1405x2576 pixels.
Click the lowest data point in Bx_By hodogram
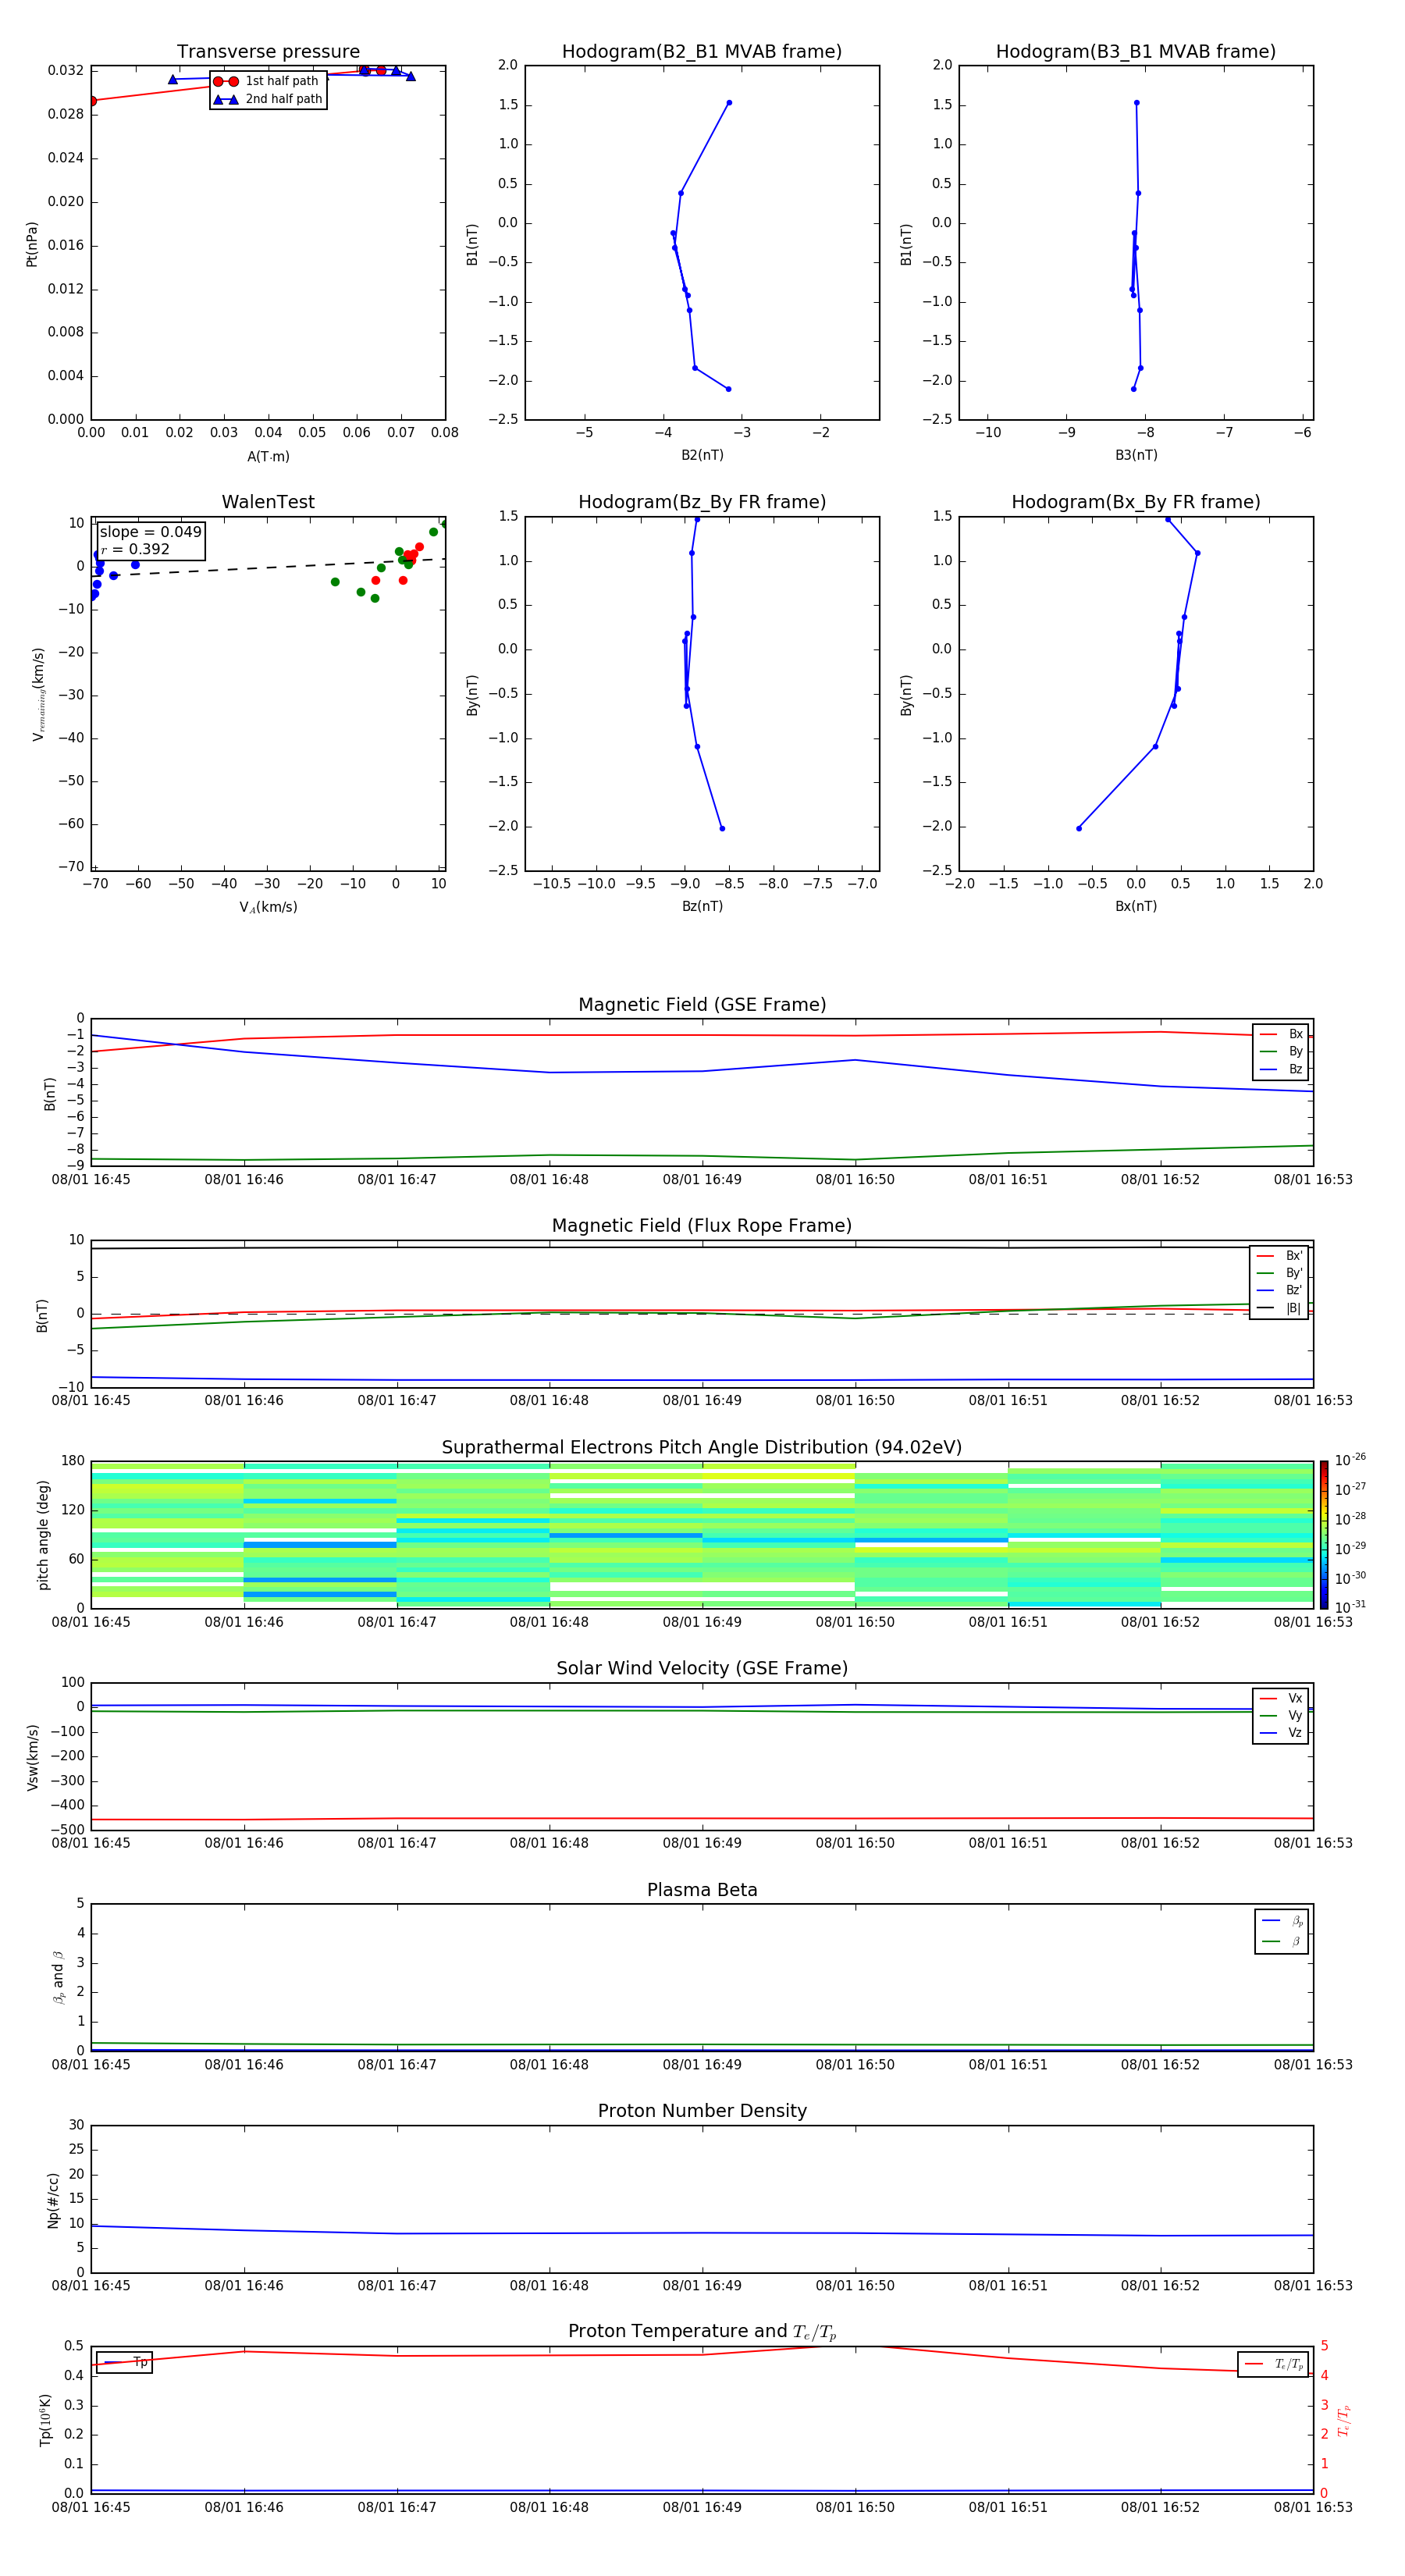tap(1078, 828)
